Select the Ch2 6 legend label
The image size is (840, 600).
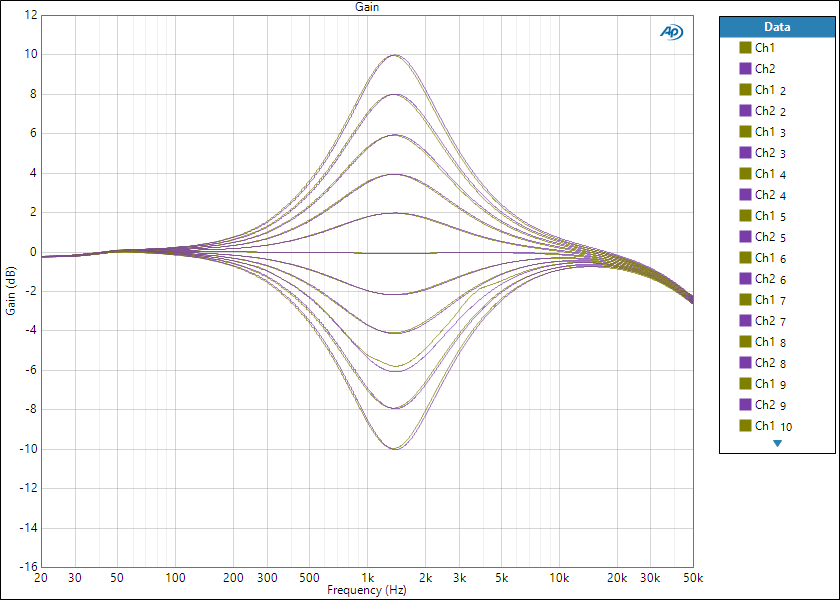click(x=770, y=279)
